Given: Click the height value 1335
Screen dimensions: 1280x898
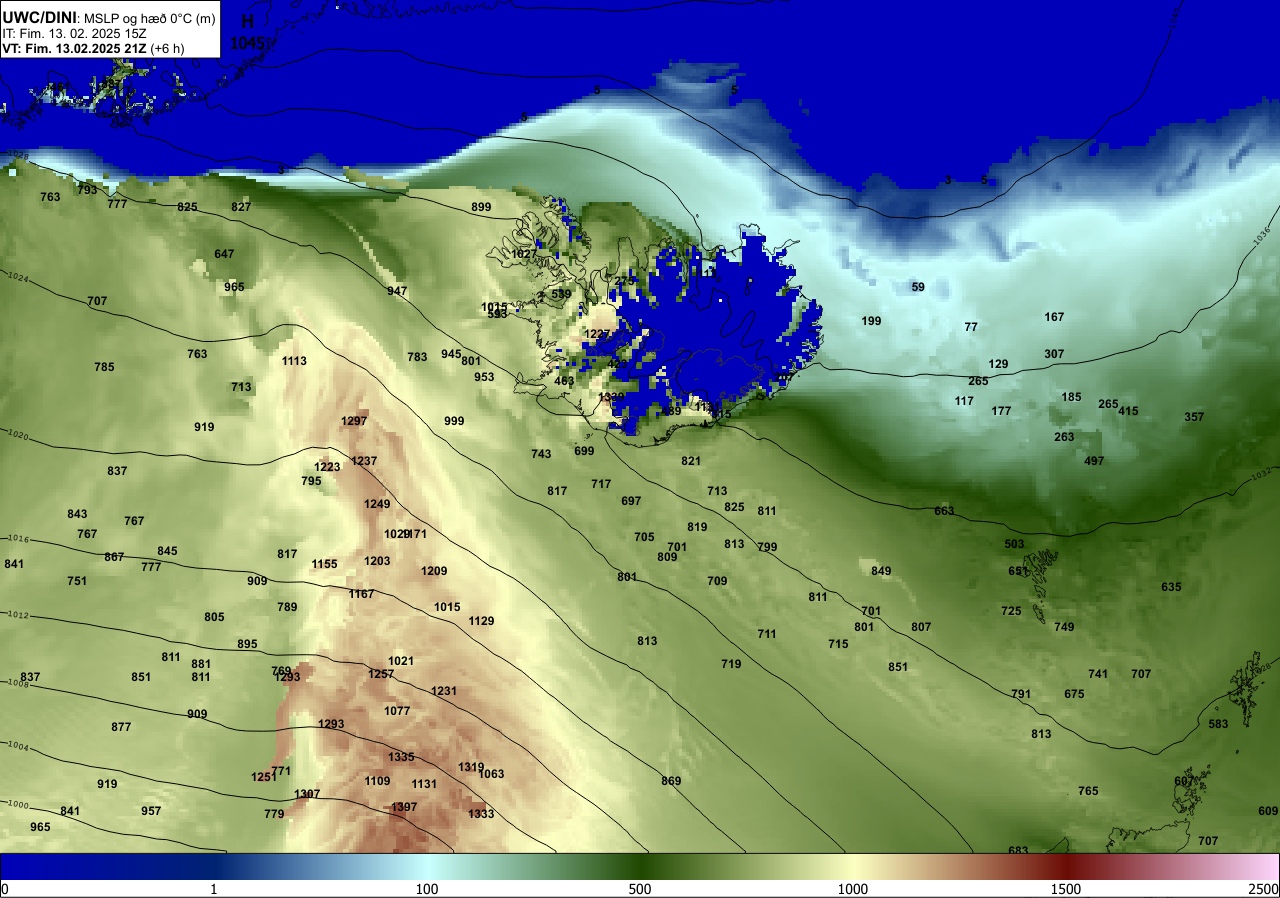Looking at the screenshot, I should click(x=401, y=757).
